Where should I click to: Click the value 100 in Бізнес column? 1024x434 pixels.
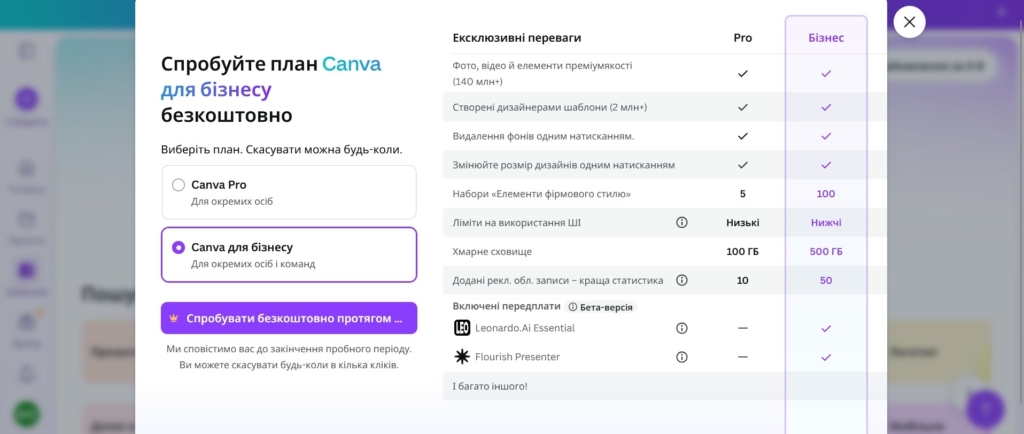[826, 194]
